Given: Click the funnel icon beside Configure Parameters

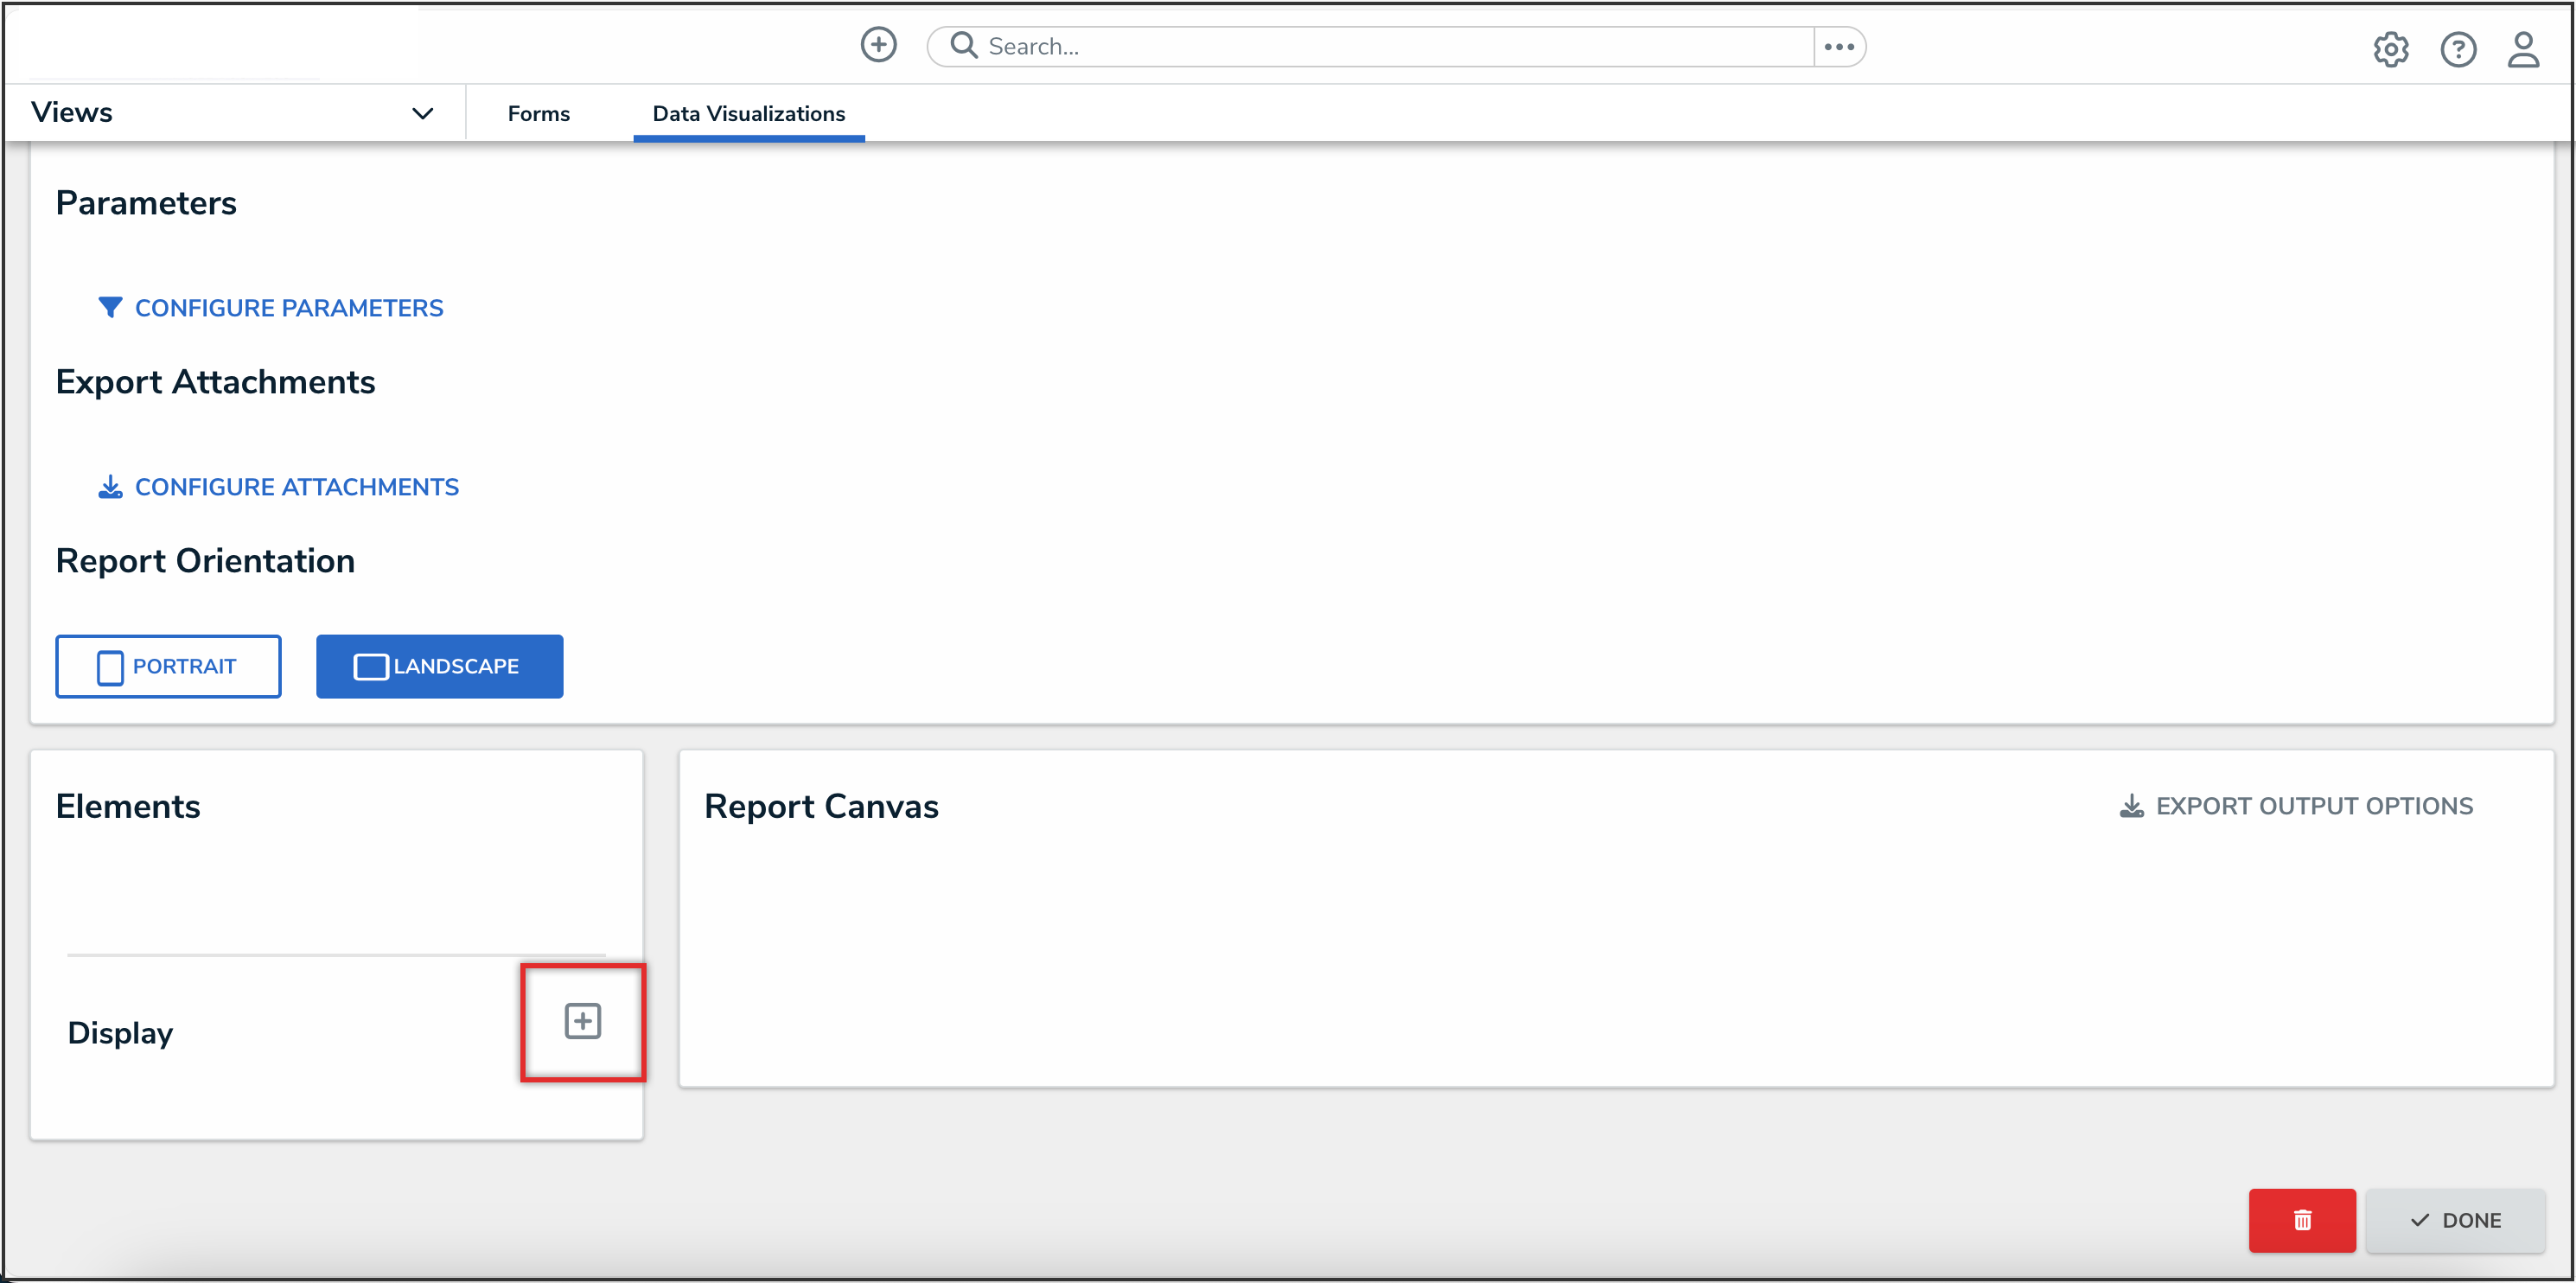Looking at the screenshot, I should (x=110, y=307).
